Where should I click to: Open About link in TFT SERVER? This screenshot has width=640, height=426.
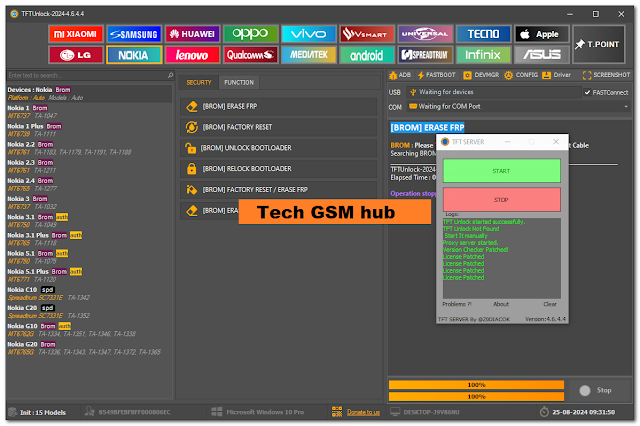[501, 304]
